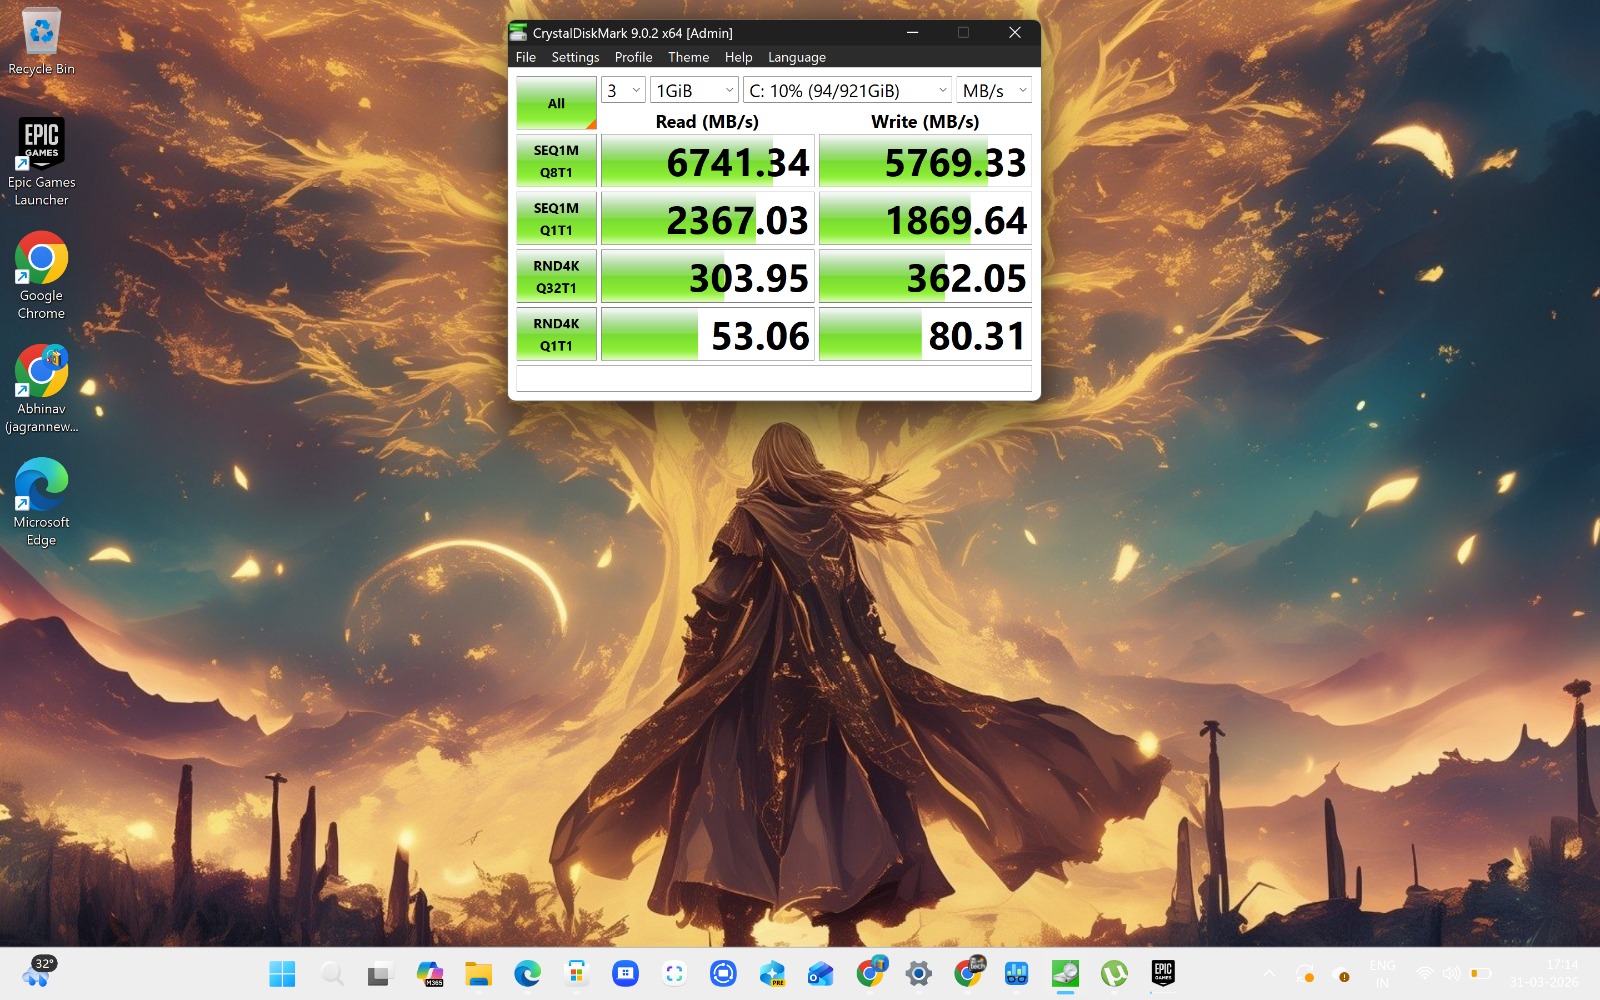Start the RND4K Q32T1 test
The height and width of the screenshot is (1000, 1600).
point(556,277)
